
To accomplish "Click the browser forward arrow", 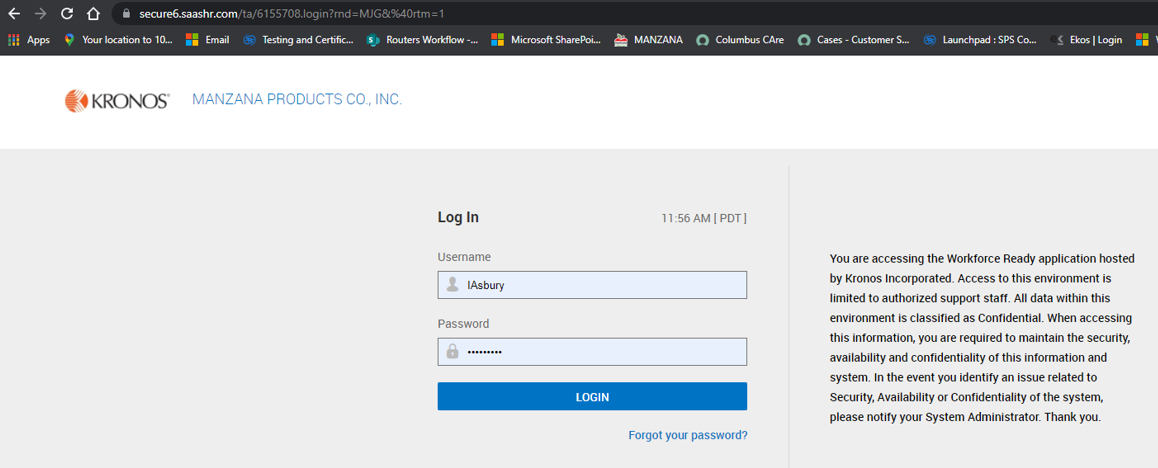I will pos(41,14).
